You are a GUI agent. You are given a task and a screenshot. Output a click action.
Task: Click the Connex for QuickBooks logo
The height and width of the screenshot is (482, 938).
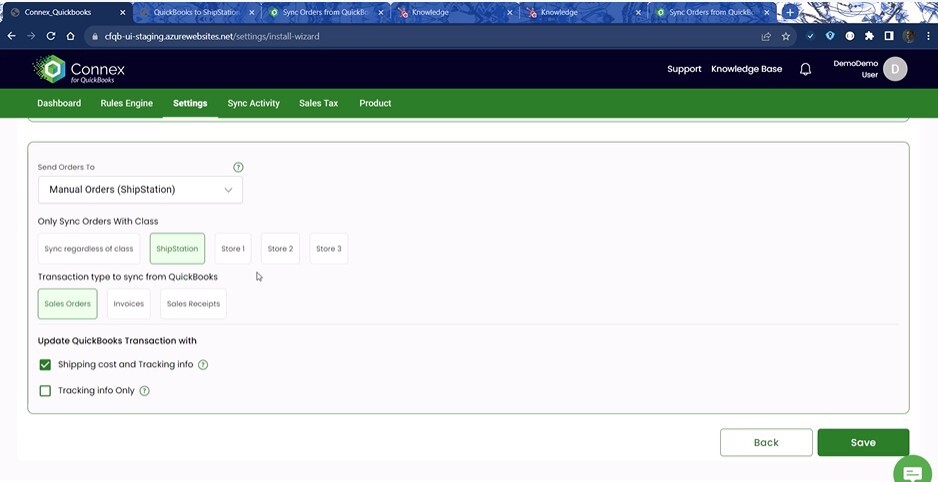(x=80, y=69)
